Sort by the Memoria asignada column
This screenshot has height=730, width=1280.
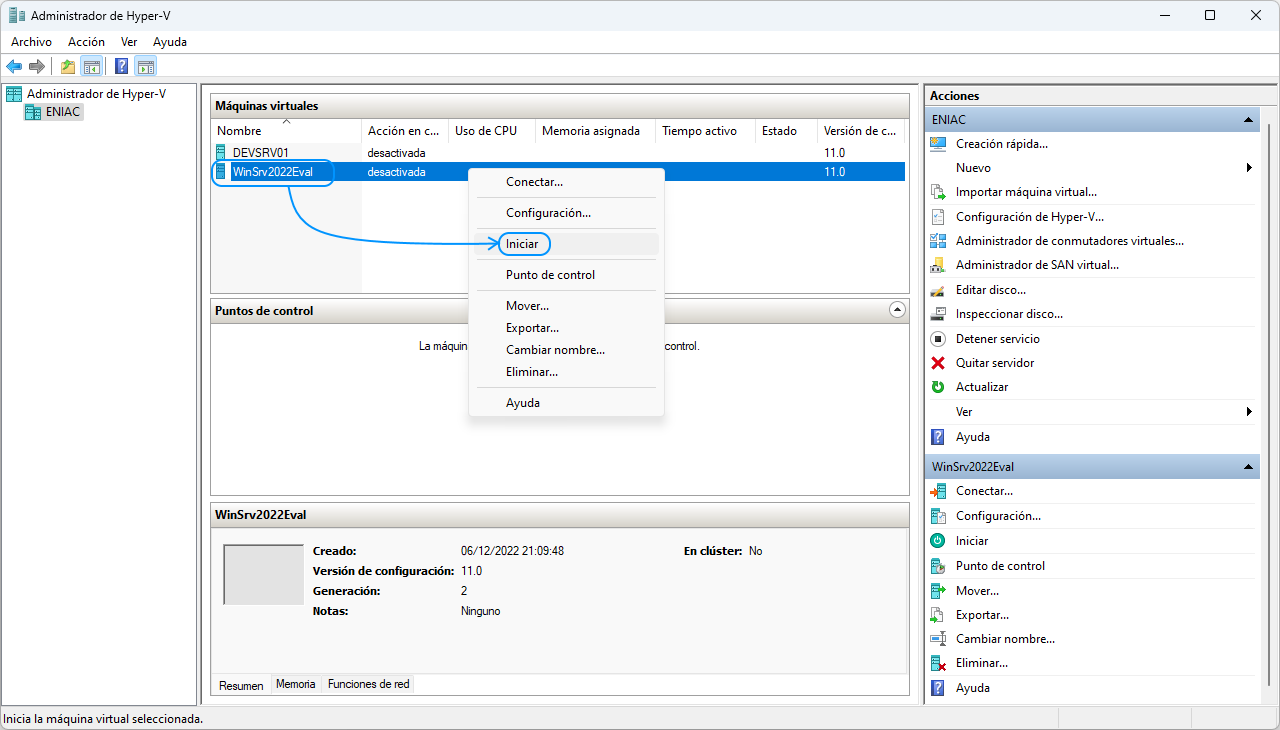point(595,131)
